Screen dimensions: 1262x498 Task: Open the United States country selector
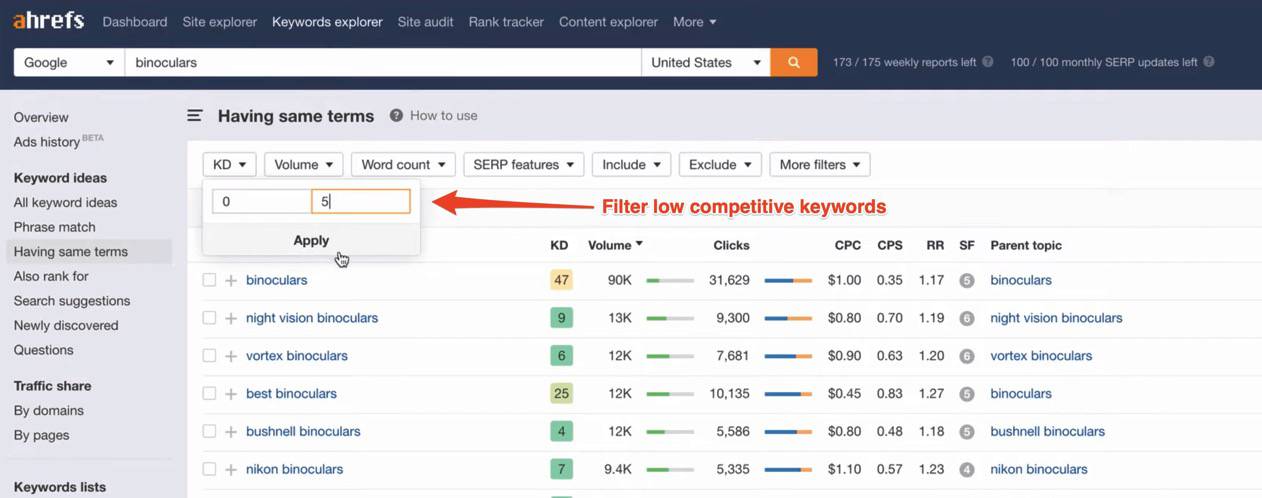(x=705, y=62)
